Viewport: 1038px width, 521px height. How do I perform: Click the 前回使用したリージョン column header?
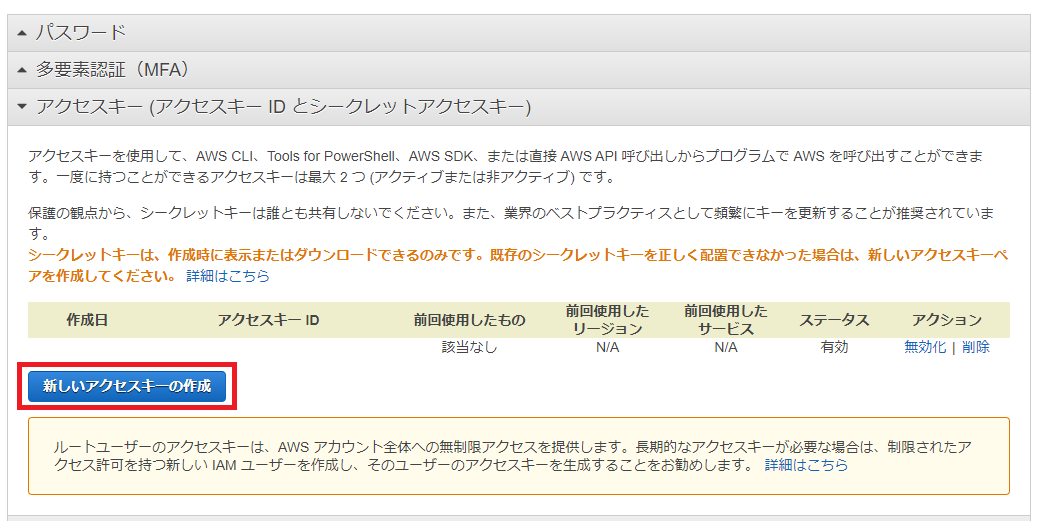(x=607, y=320)
